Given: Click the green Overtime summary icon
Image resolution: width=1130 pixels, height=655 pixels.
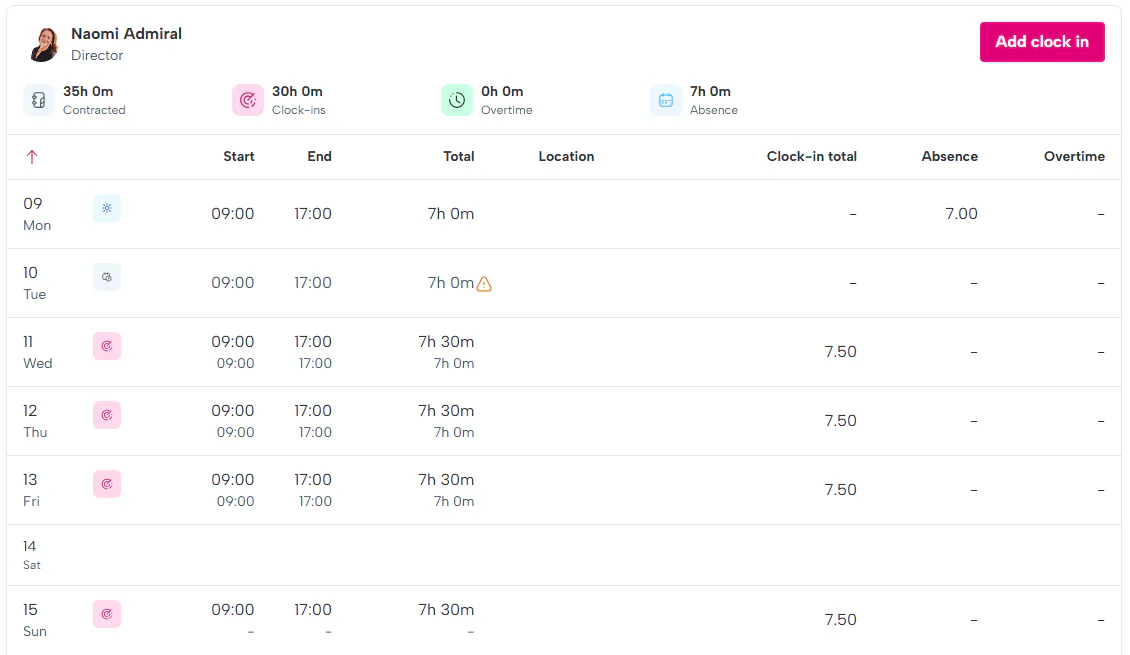Looking at the screenshot, I should [x=457, y=100].
